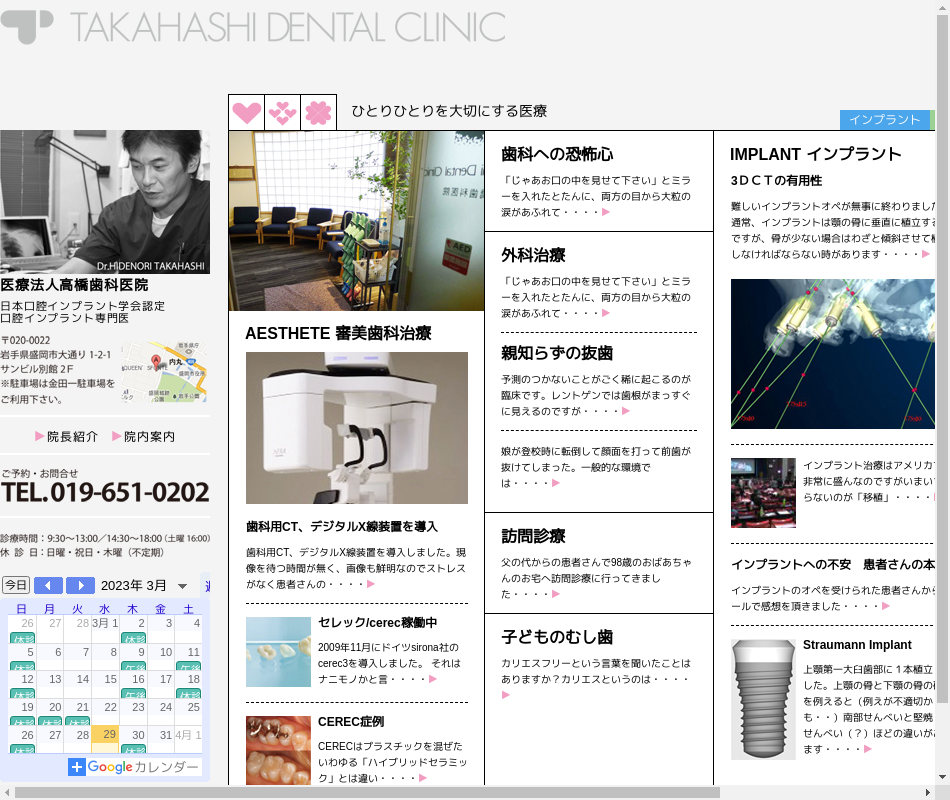Select March 15 in the calendar
Viewport: 950px width, 800px height.
pos(105,684)
